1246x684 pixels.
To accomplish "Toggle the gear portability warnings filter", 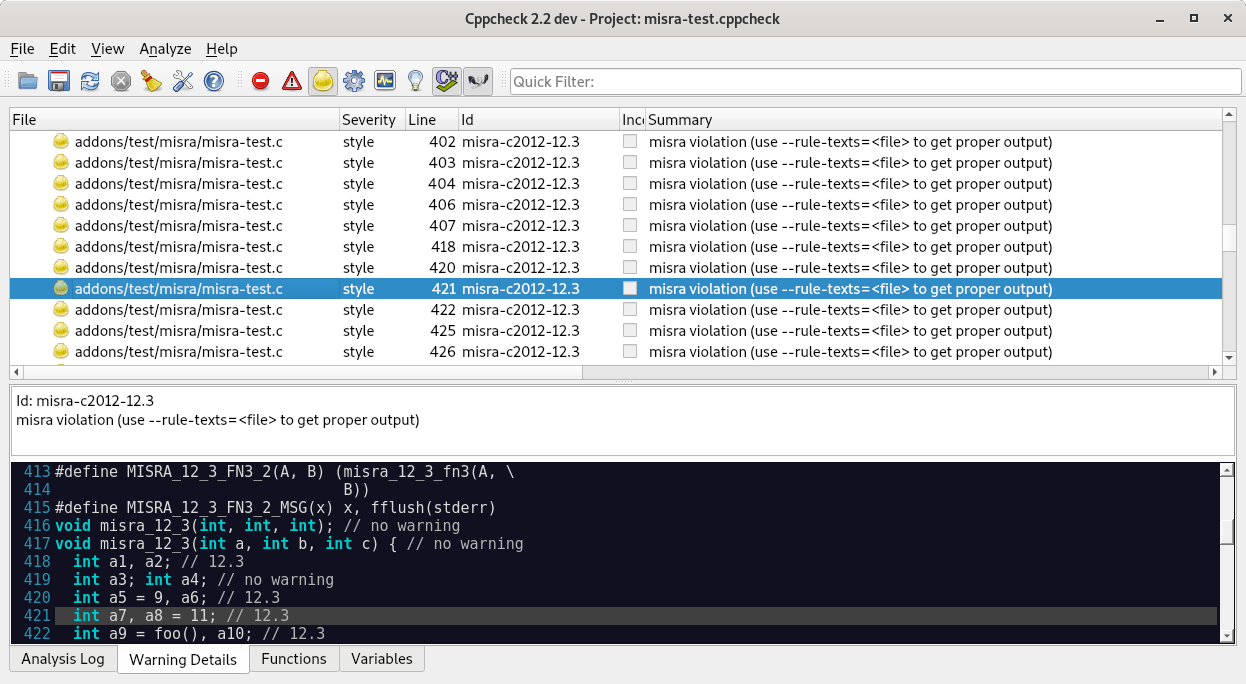I will 354,81.
